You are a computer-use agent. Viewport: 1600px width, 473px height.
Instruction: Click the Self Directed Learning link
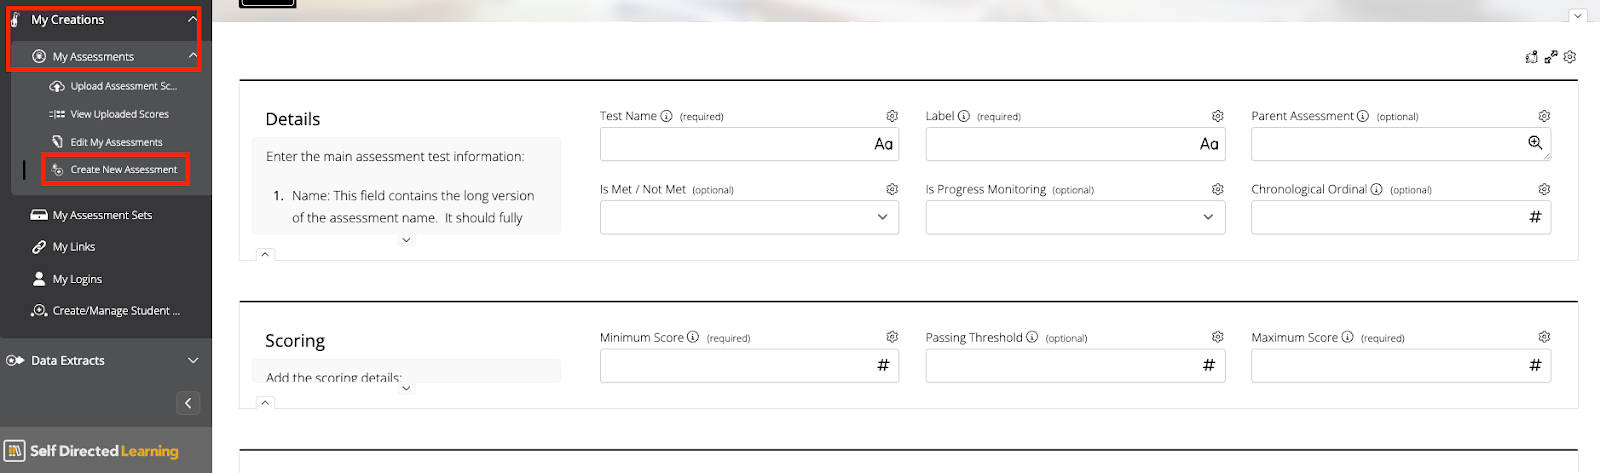pos(103,451)
